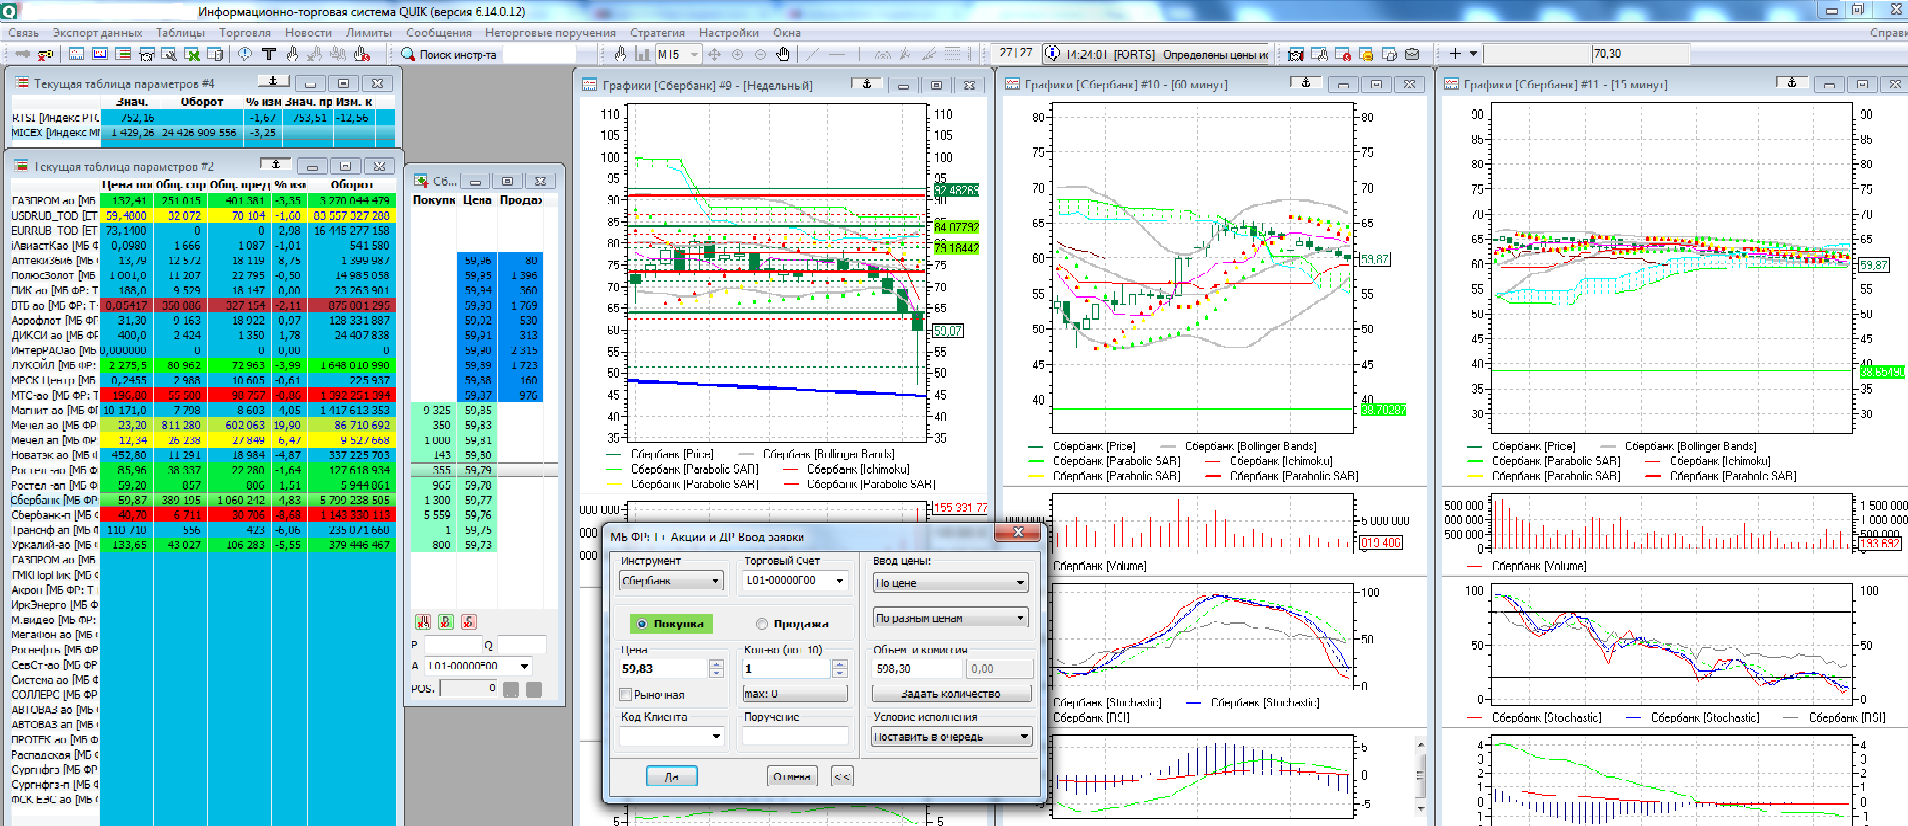
Task: Open the Связь menu
Action: (23, 33)
